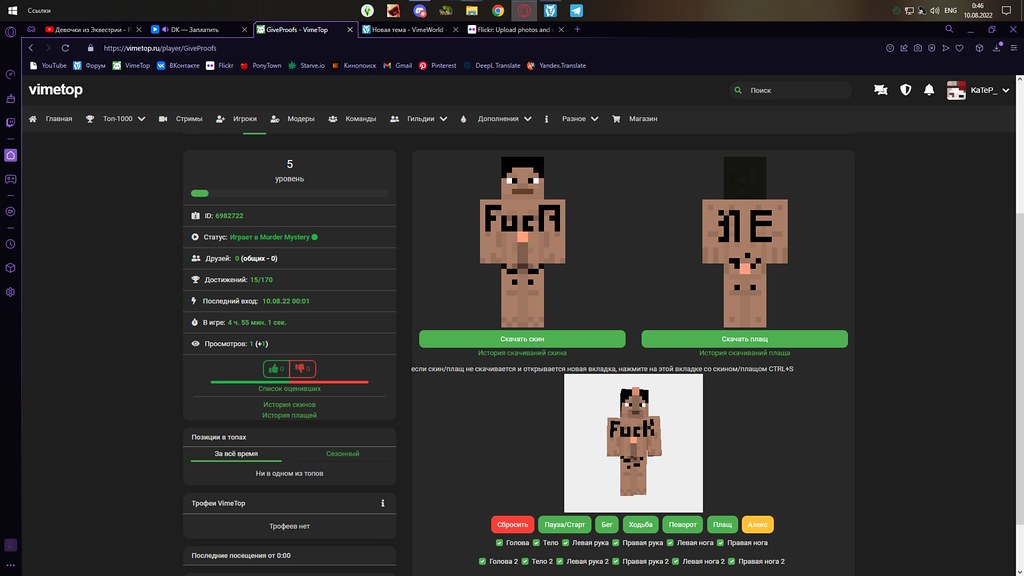
Task: Open the Стримы navigation item
Action: tap(181, 119)
